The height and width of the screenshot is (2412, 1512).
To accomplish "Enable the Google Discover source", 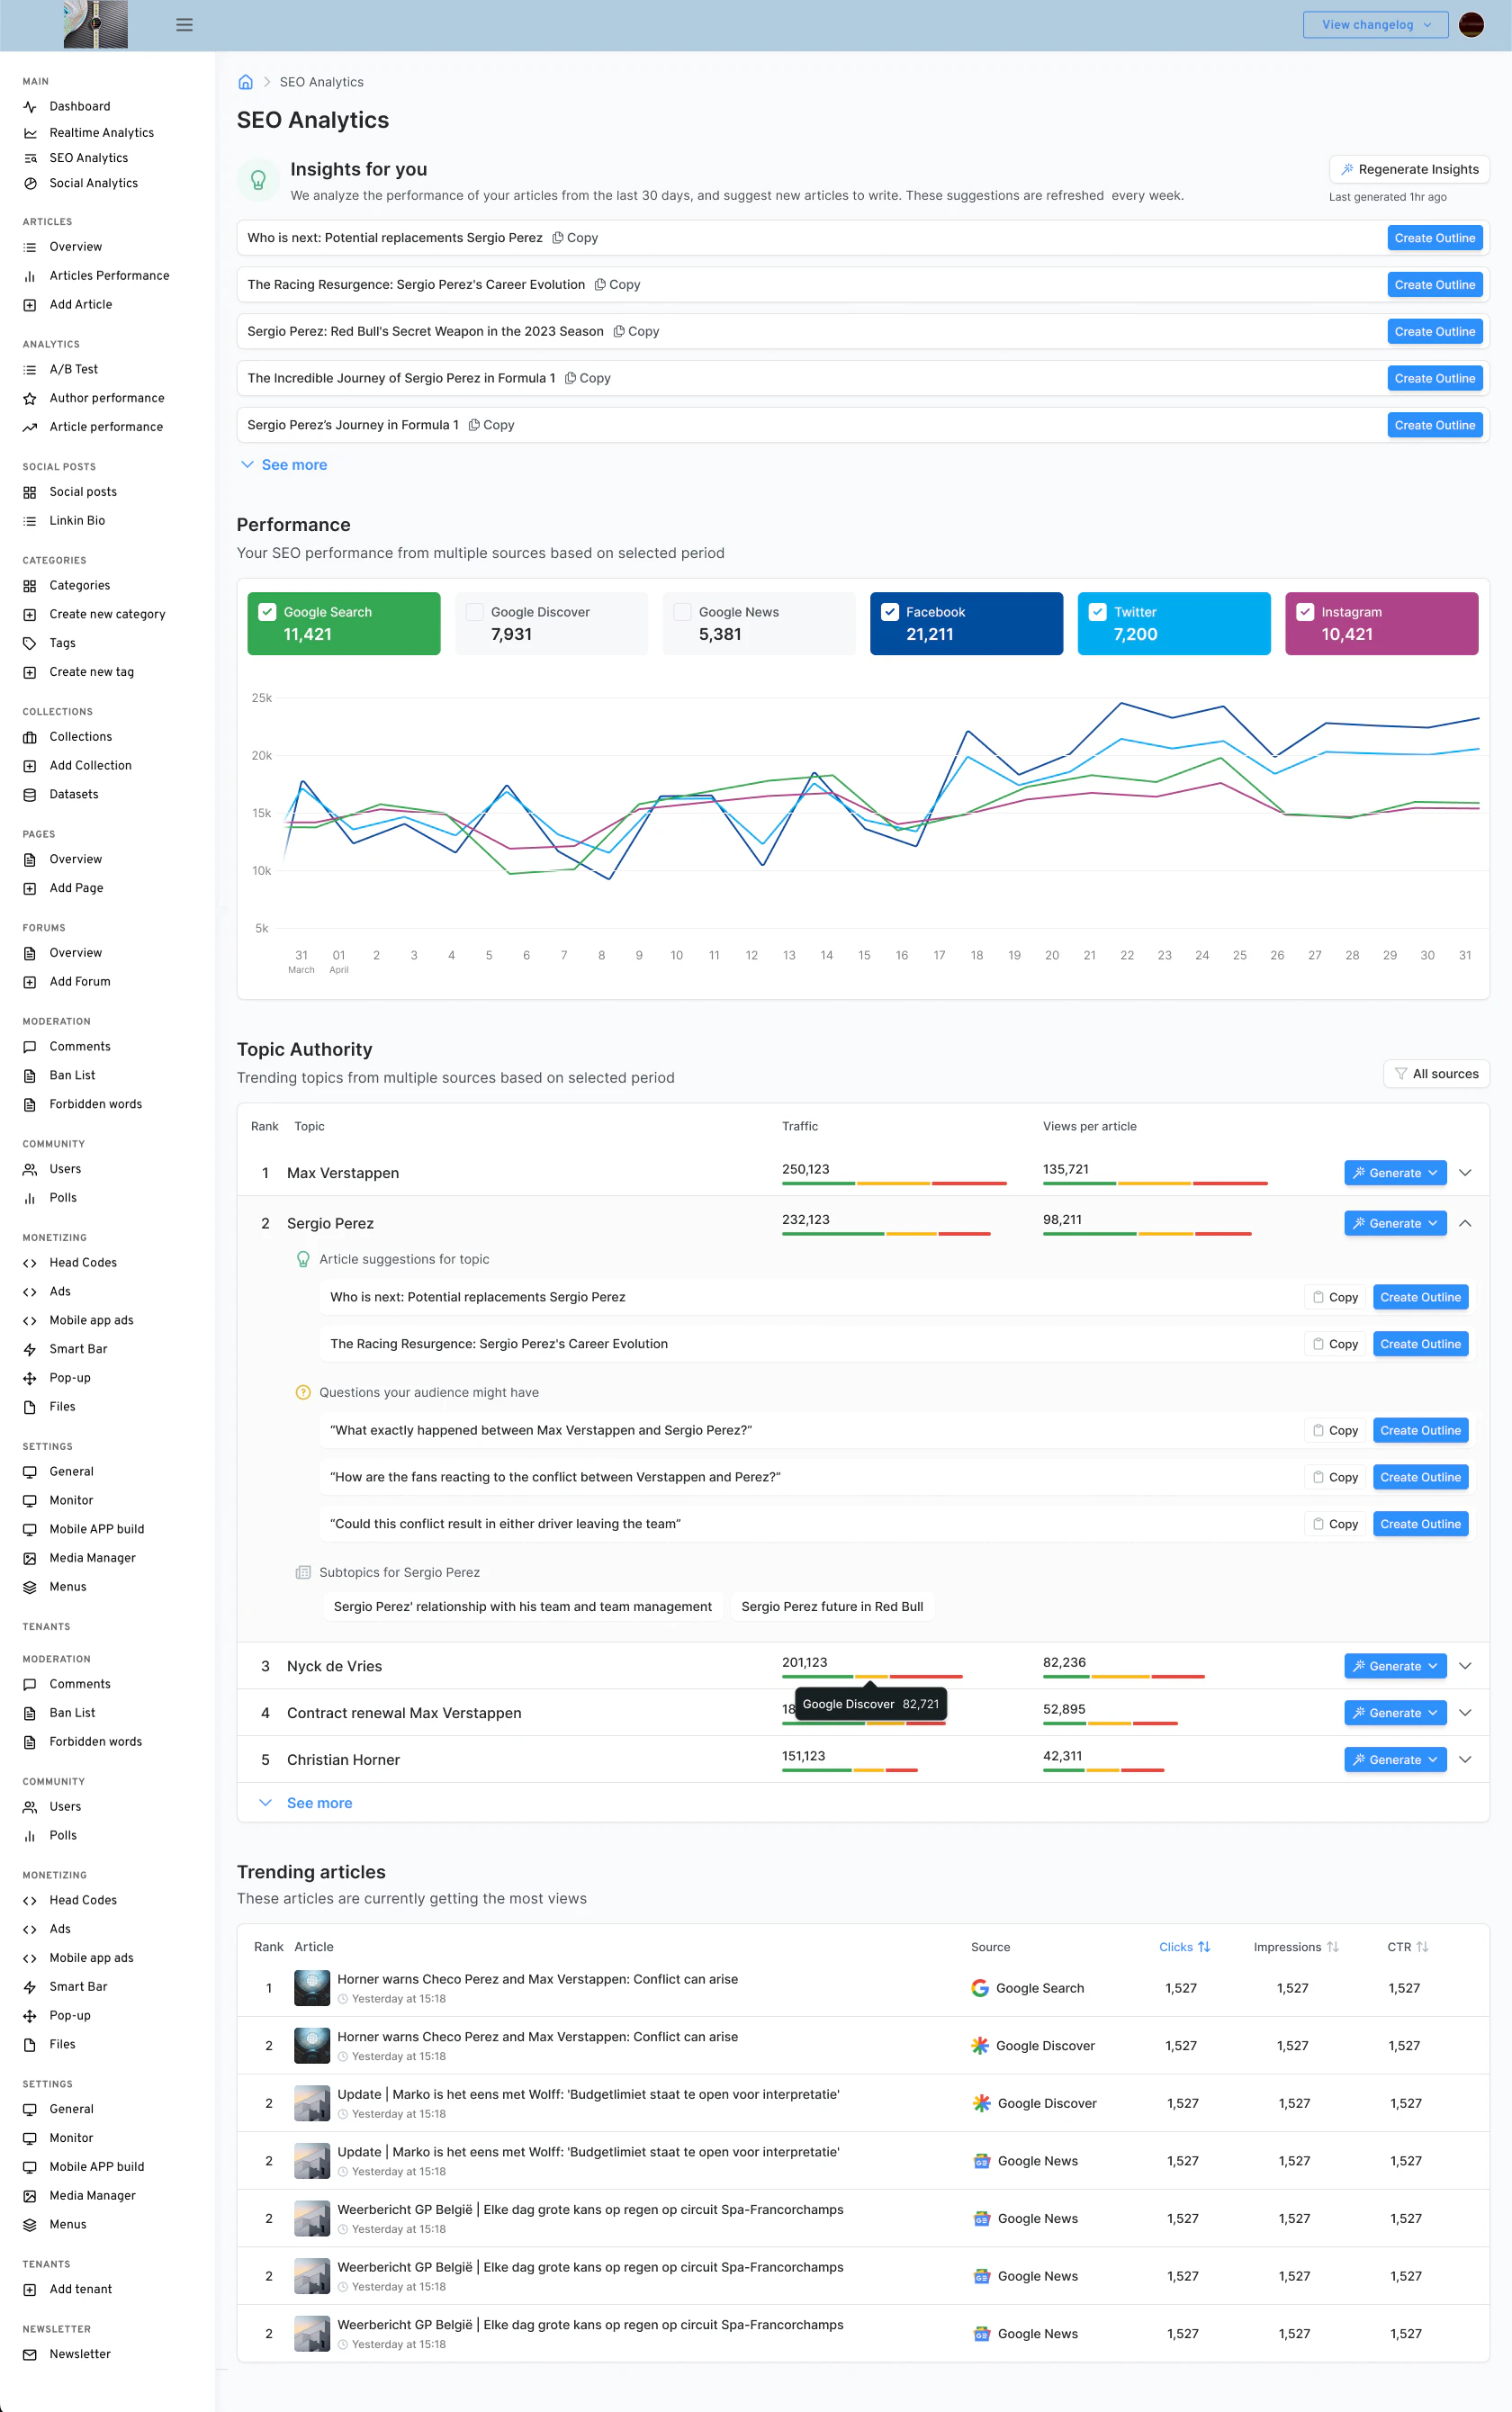I will (x=475, y=611).
